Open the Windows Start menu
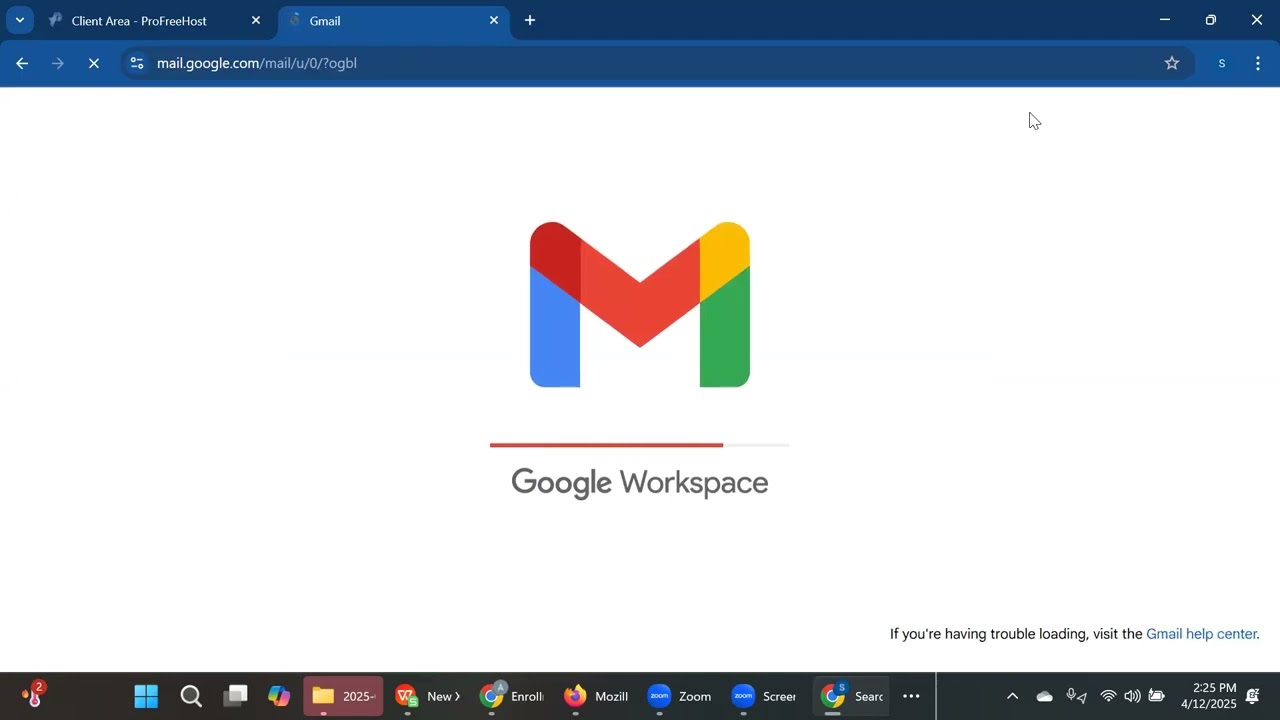Screen dimensions: 1280x720 click(x=146, y=696)
